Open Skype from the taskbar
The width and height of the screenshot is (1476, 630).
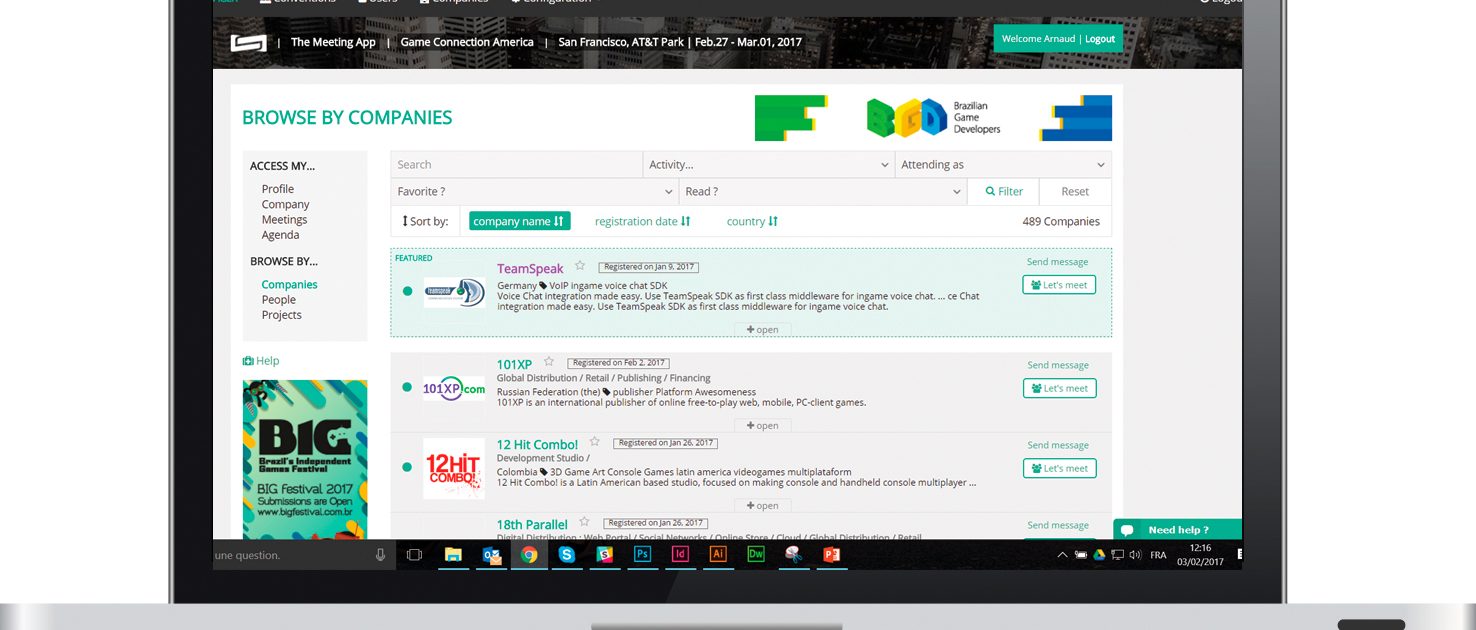click(567, 554)
